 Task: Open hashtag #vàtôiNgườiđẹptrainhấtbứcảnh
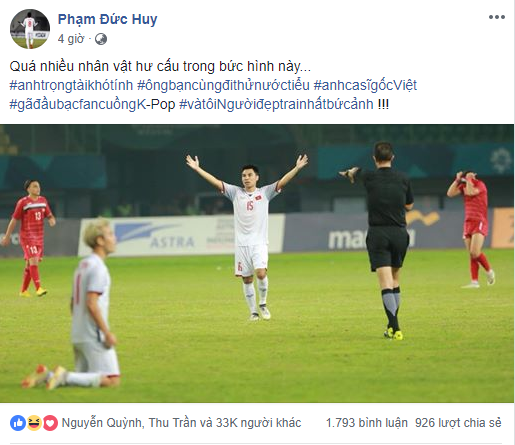pos(276,104)
